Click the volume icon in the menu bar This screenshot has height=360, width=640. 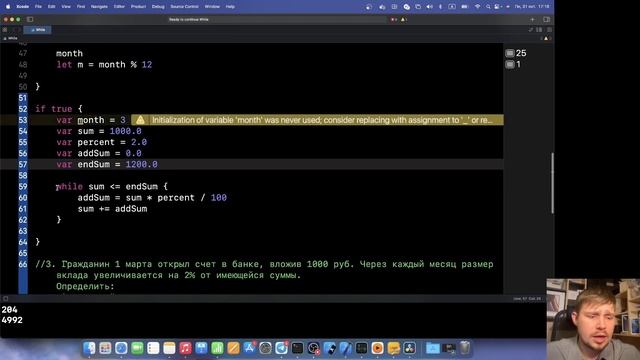pyautogui.click(x=429, y=7)
